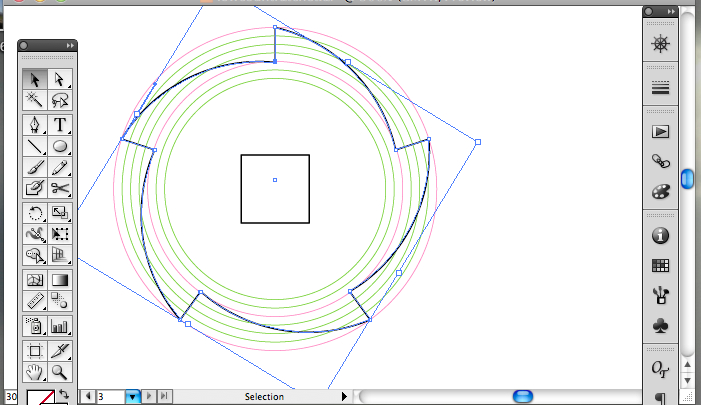Select the Perspective Grid tool
Screen dimensions: 701x405
click(59, 255)
